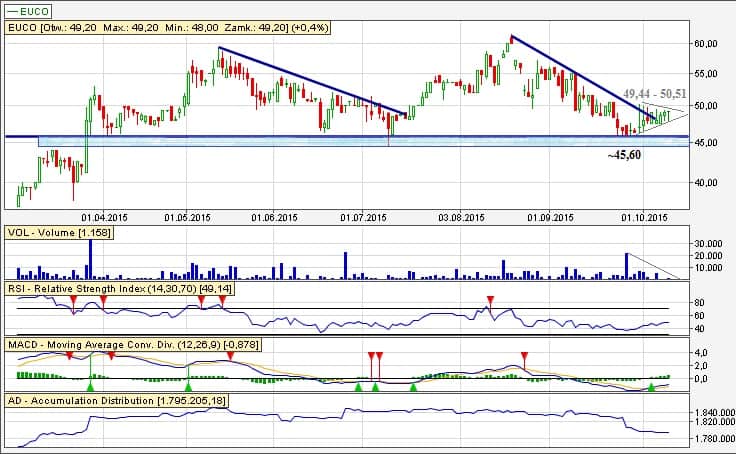Viewport: 736px width, 454px height.
Task: Click the light blue horizontal support zone
Action: click(x=300, y=142)
